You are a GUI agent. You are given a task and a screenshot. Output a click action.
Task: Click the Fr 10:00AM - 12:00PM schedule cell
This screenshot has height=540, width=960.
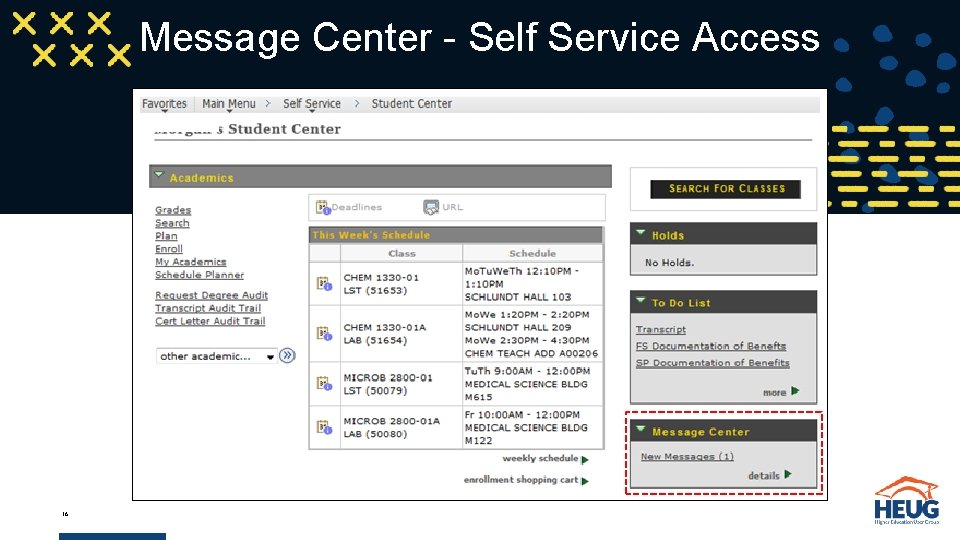(x=533, y=427)
